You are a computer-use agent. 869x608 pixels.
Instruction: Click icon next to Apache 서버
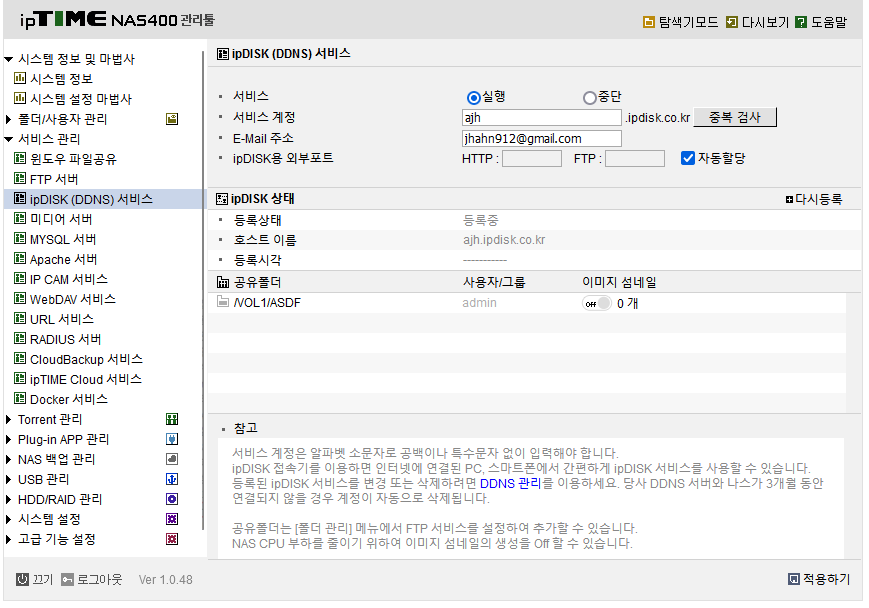tap(20, 258)
